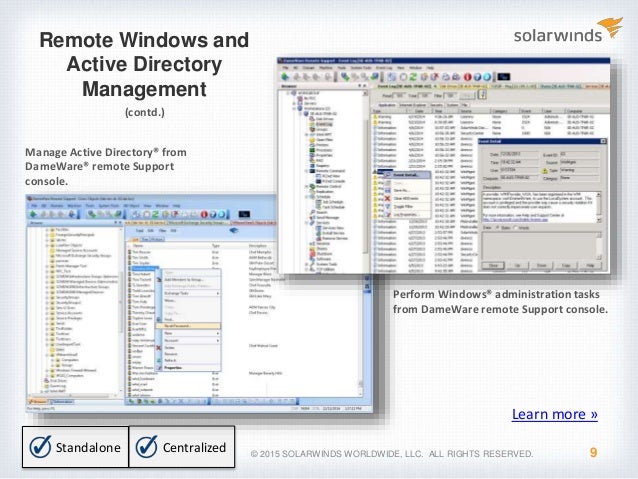The width and height of the screenshot is (638, 479).
Task: Open black console icon in Active Directory window toolbar
Action: [x=244, y=214]
